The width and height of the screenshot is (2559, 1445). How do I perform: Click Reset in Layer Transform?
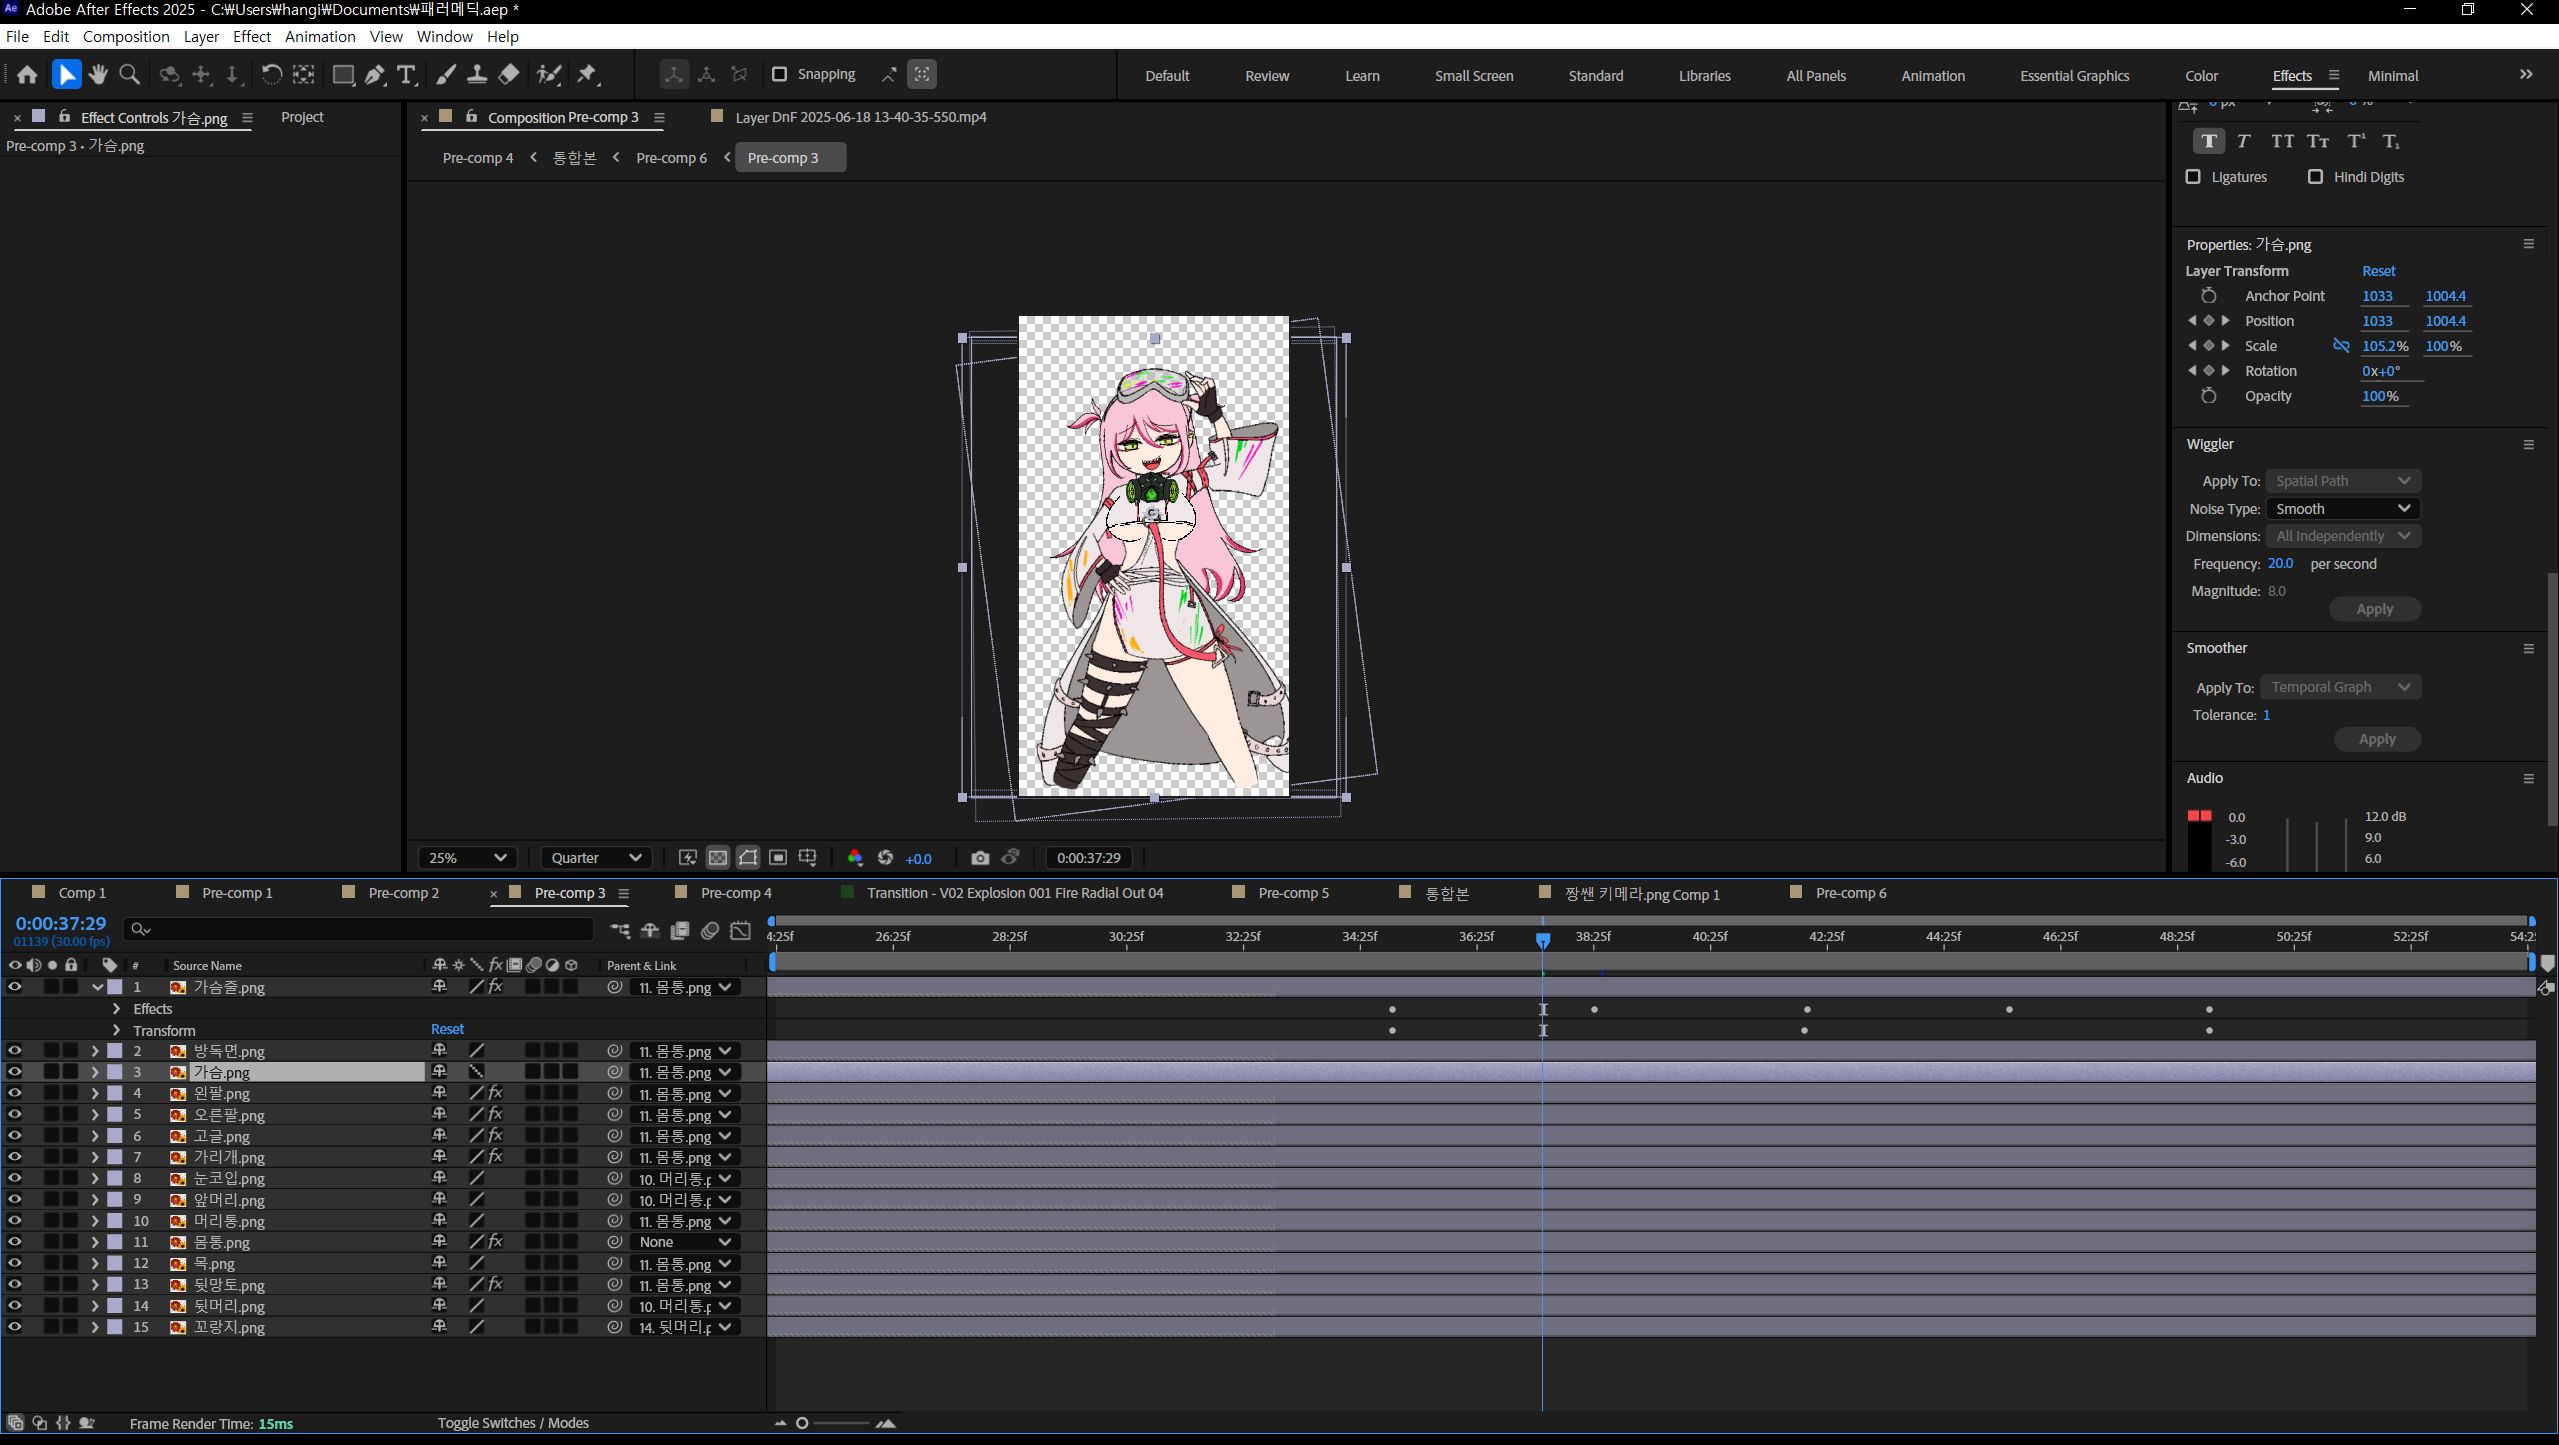pyautogui.click(x=2378, y=271)
